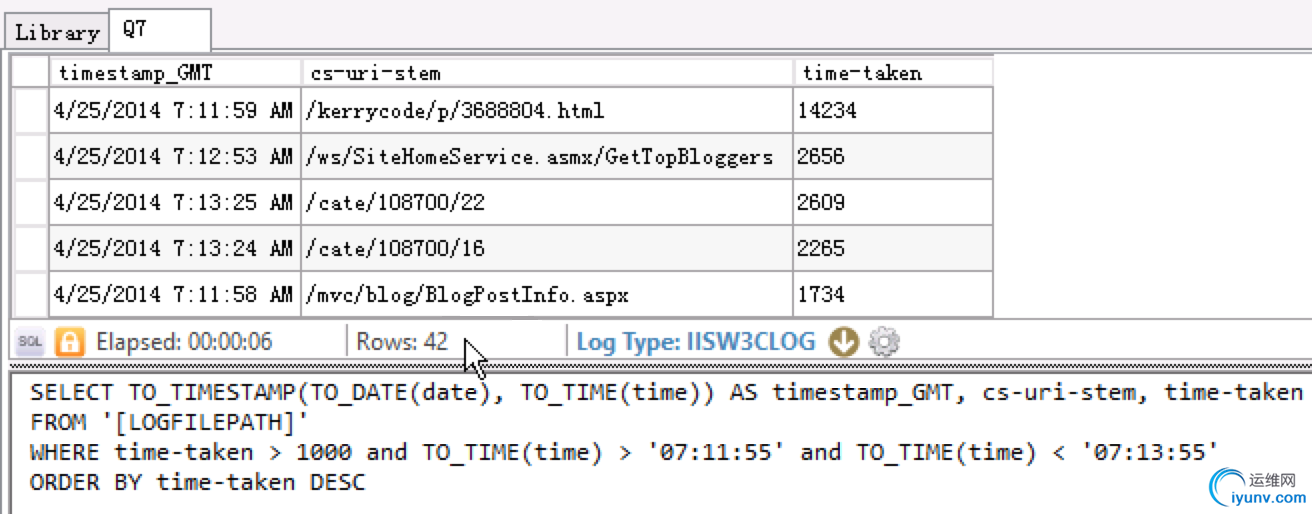Sort by time-taken column header
Viewport: 1312px width, 514px height.
(893, 73)
